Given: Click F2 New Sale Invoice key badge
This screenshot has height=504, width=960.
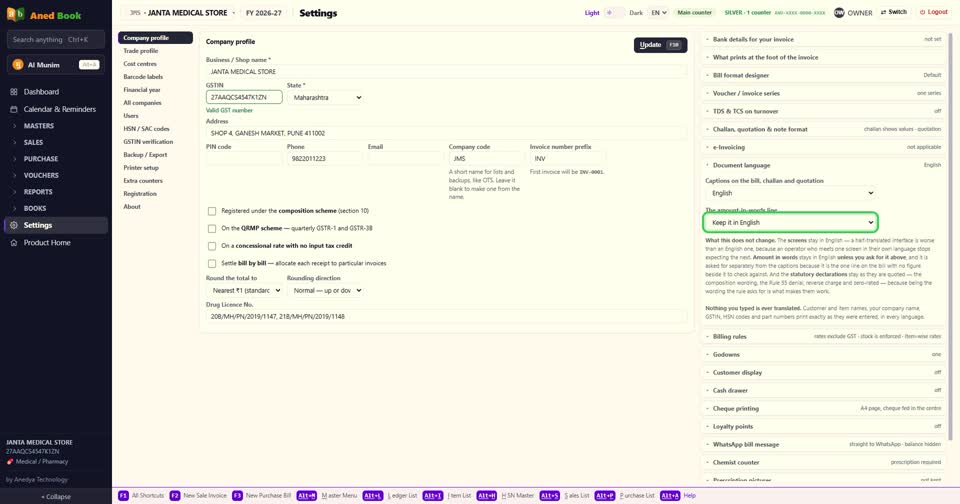Looking at the screenshot, I should (174, 495).
